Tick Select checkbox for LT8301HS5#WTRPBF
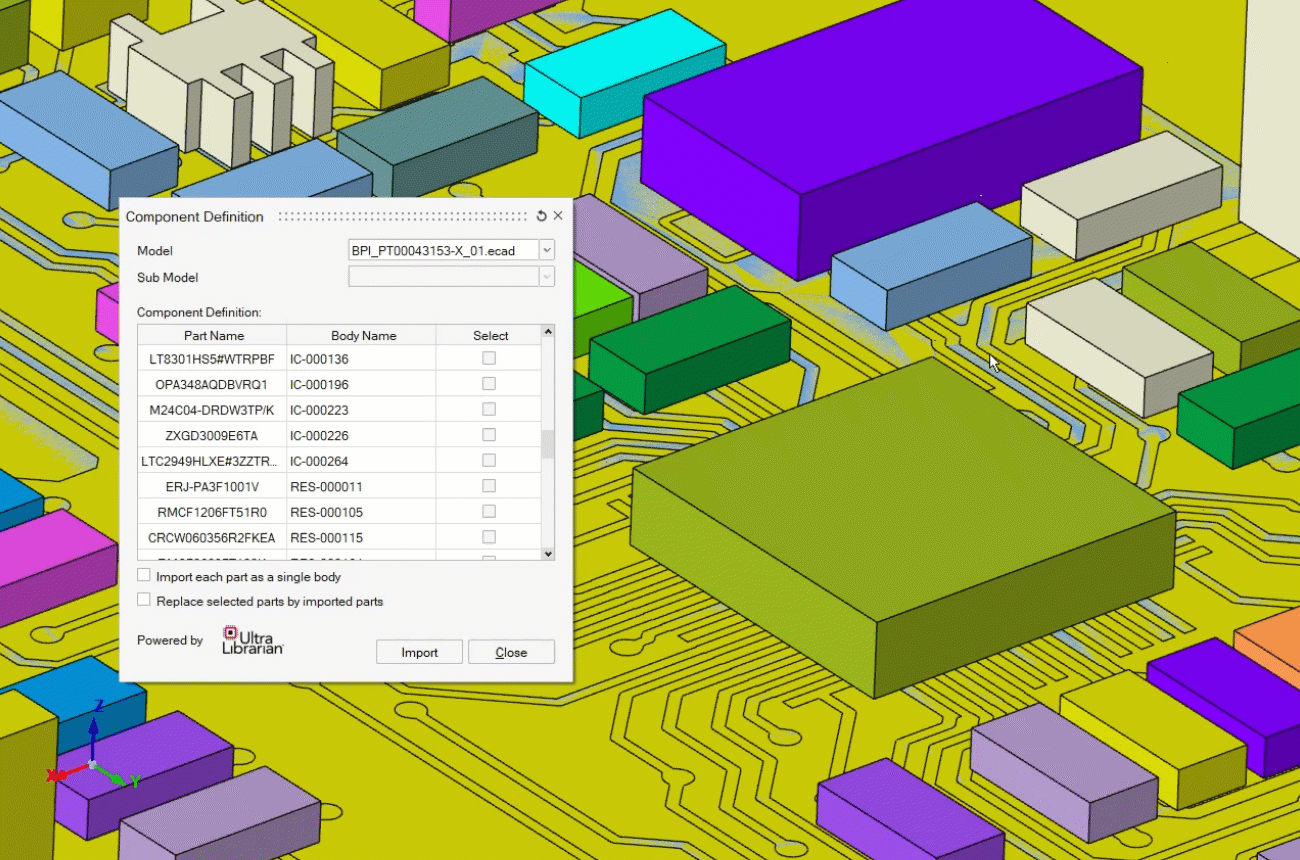This screenshot has height=860, width=1300. [489, 358]
